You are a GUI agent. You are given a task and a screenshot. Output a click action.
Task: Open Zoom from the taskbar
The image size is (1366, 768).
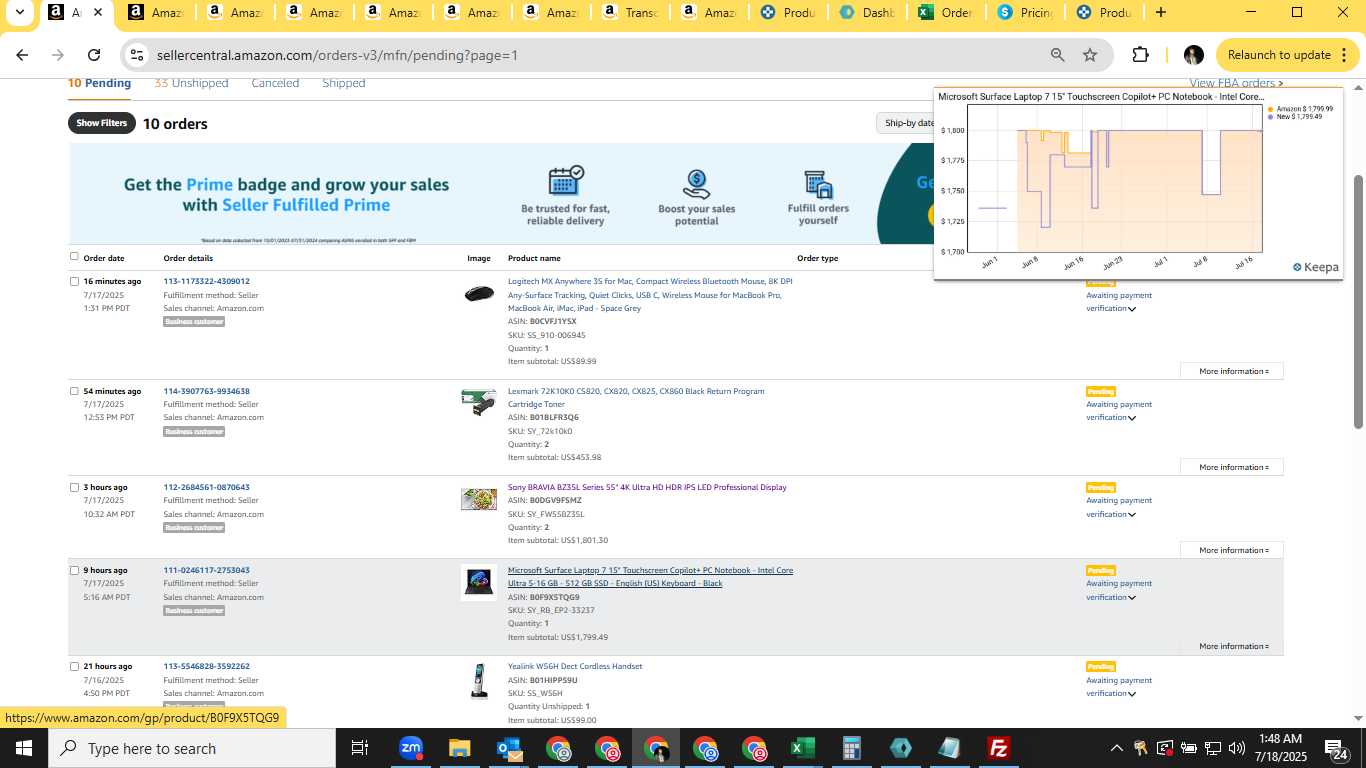tap(410, 748)
